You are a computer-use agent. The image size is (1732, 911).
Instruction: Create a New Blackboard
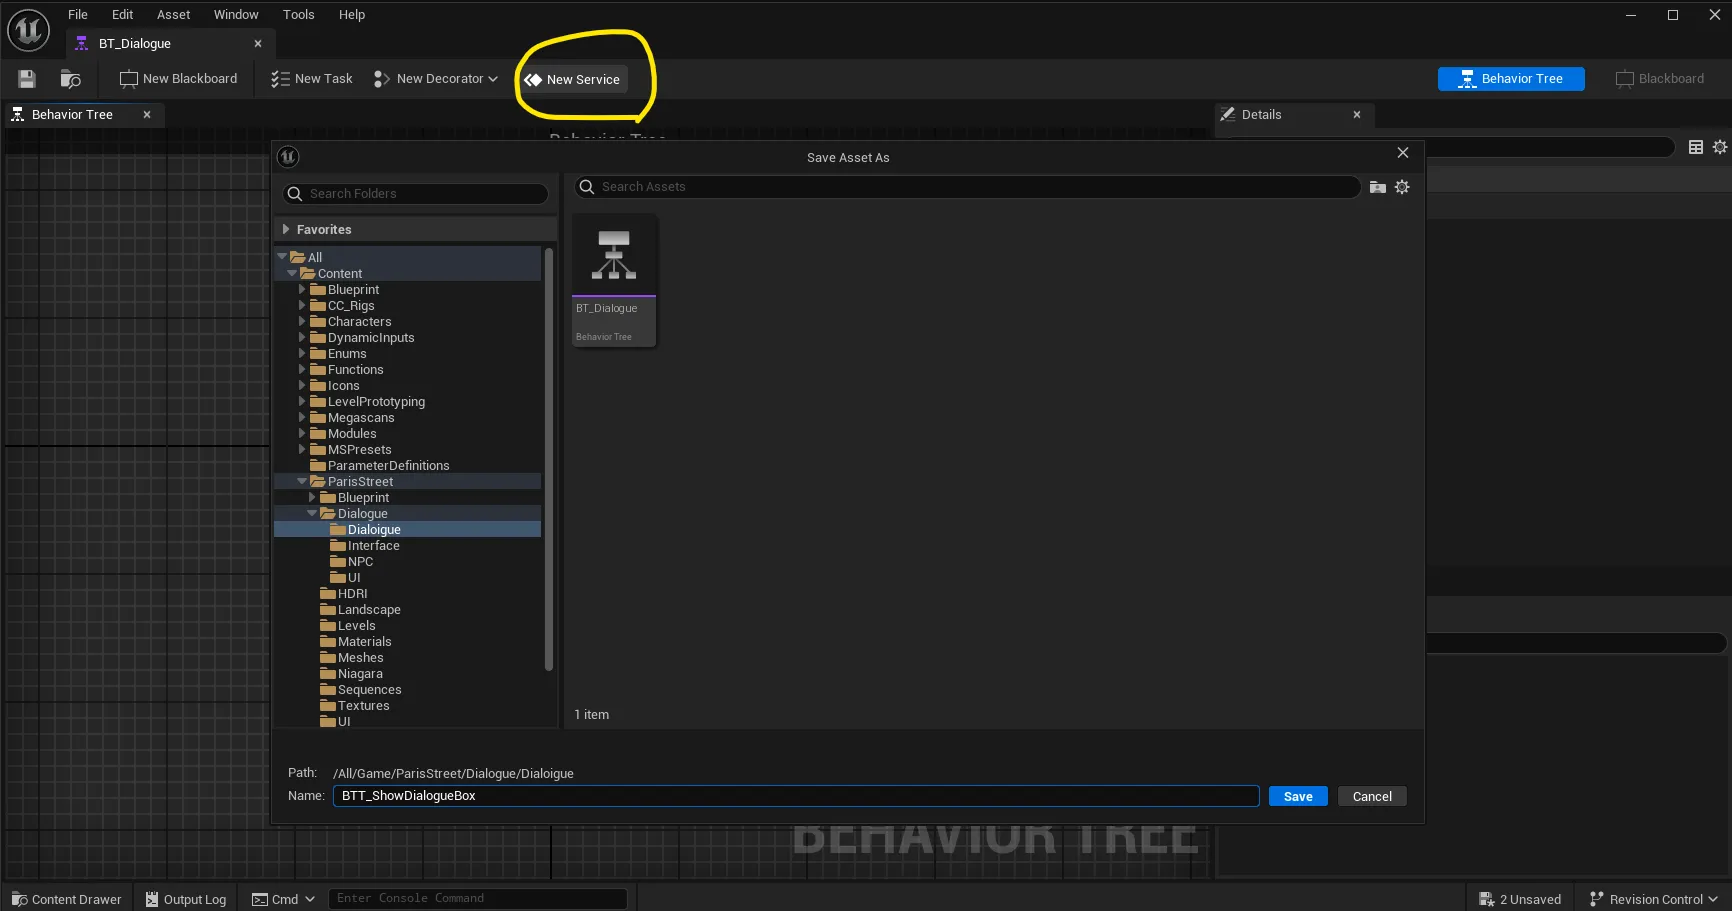tap(179, 79)
